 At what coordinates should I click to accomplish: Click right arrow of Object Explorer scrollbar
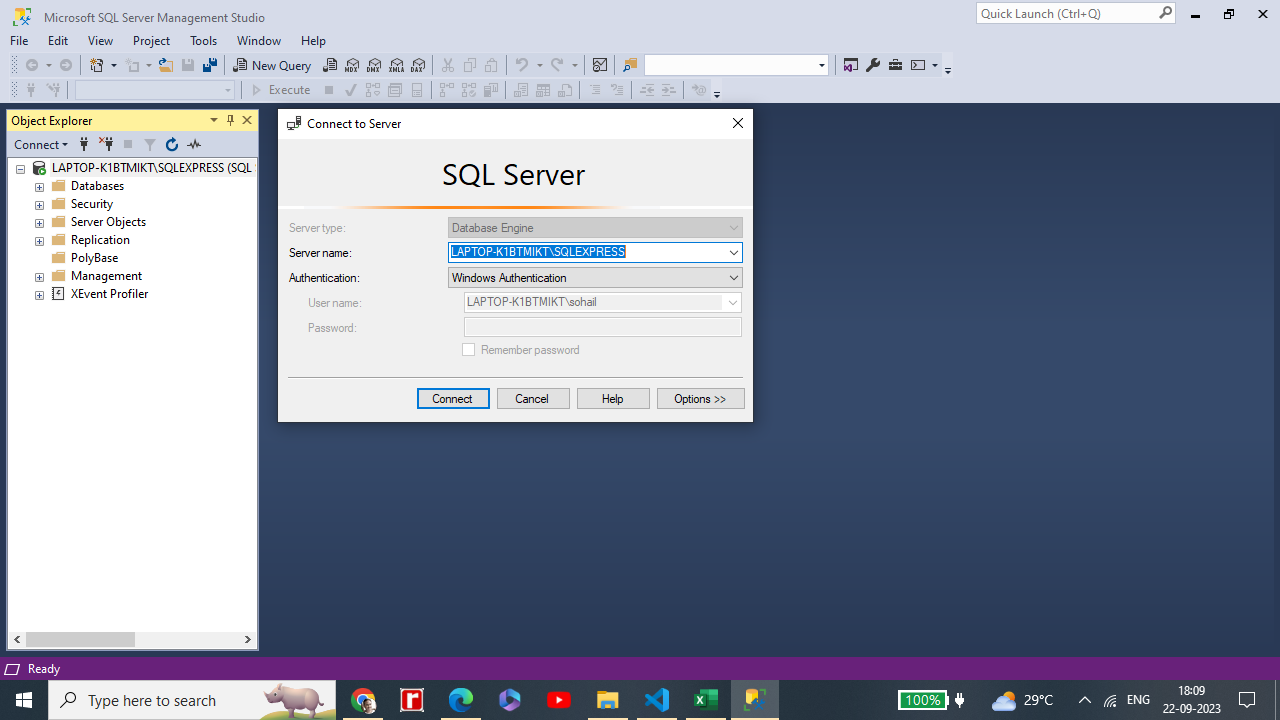pos(248,639)
